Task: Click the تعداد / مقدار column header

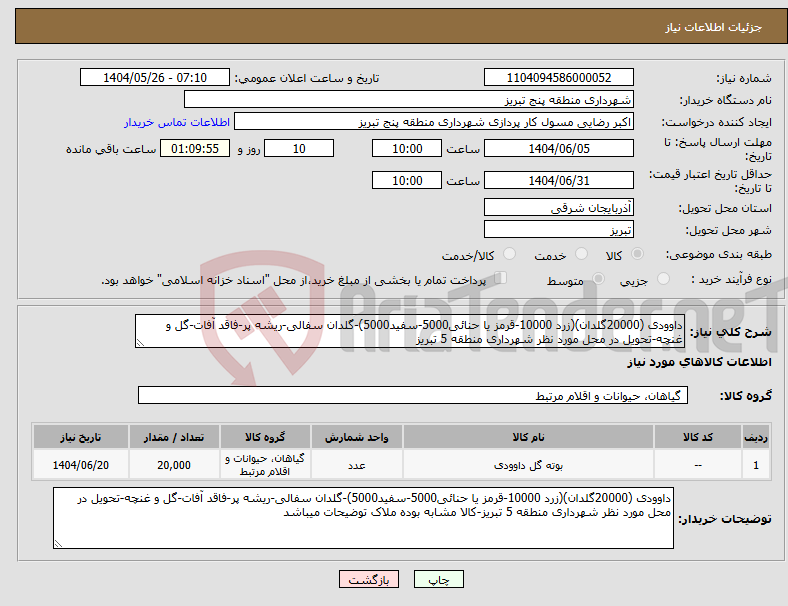Action: pos(174,437)
